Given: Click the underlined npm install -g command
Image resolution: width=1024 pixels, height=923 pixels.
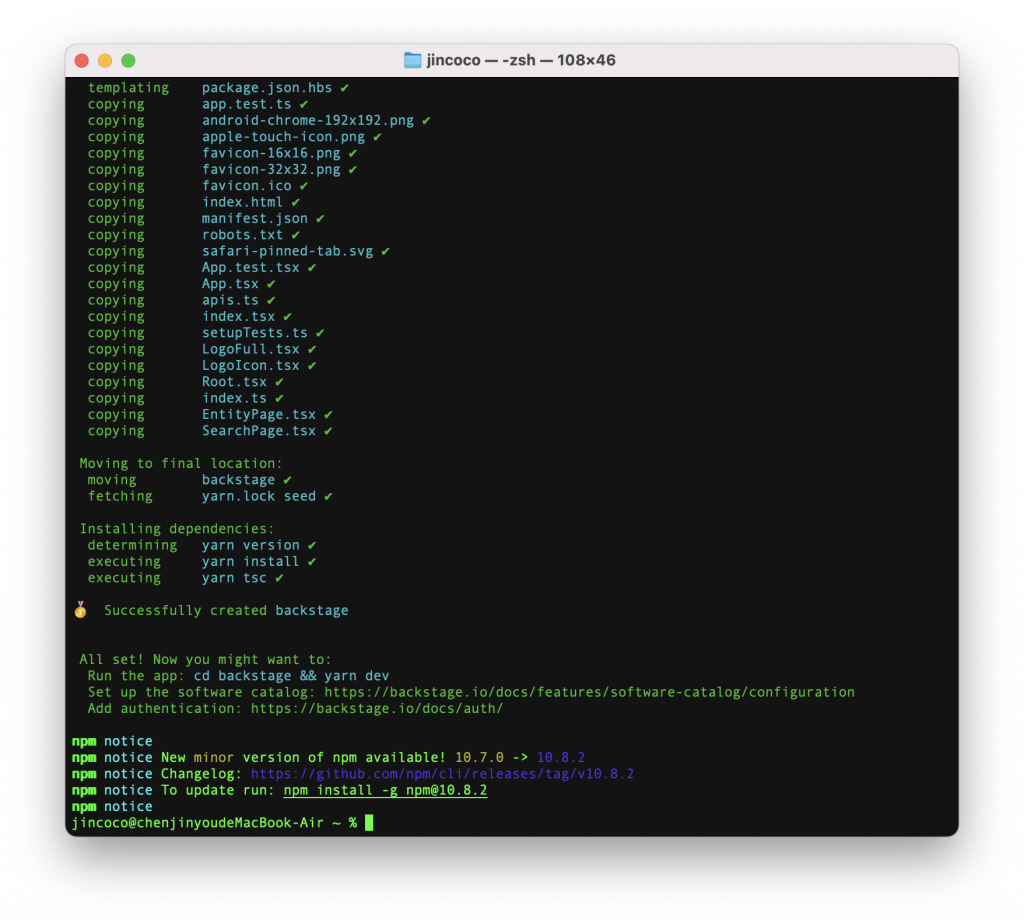Looking at the screenshot, I should tap(385, 790).
